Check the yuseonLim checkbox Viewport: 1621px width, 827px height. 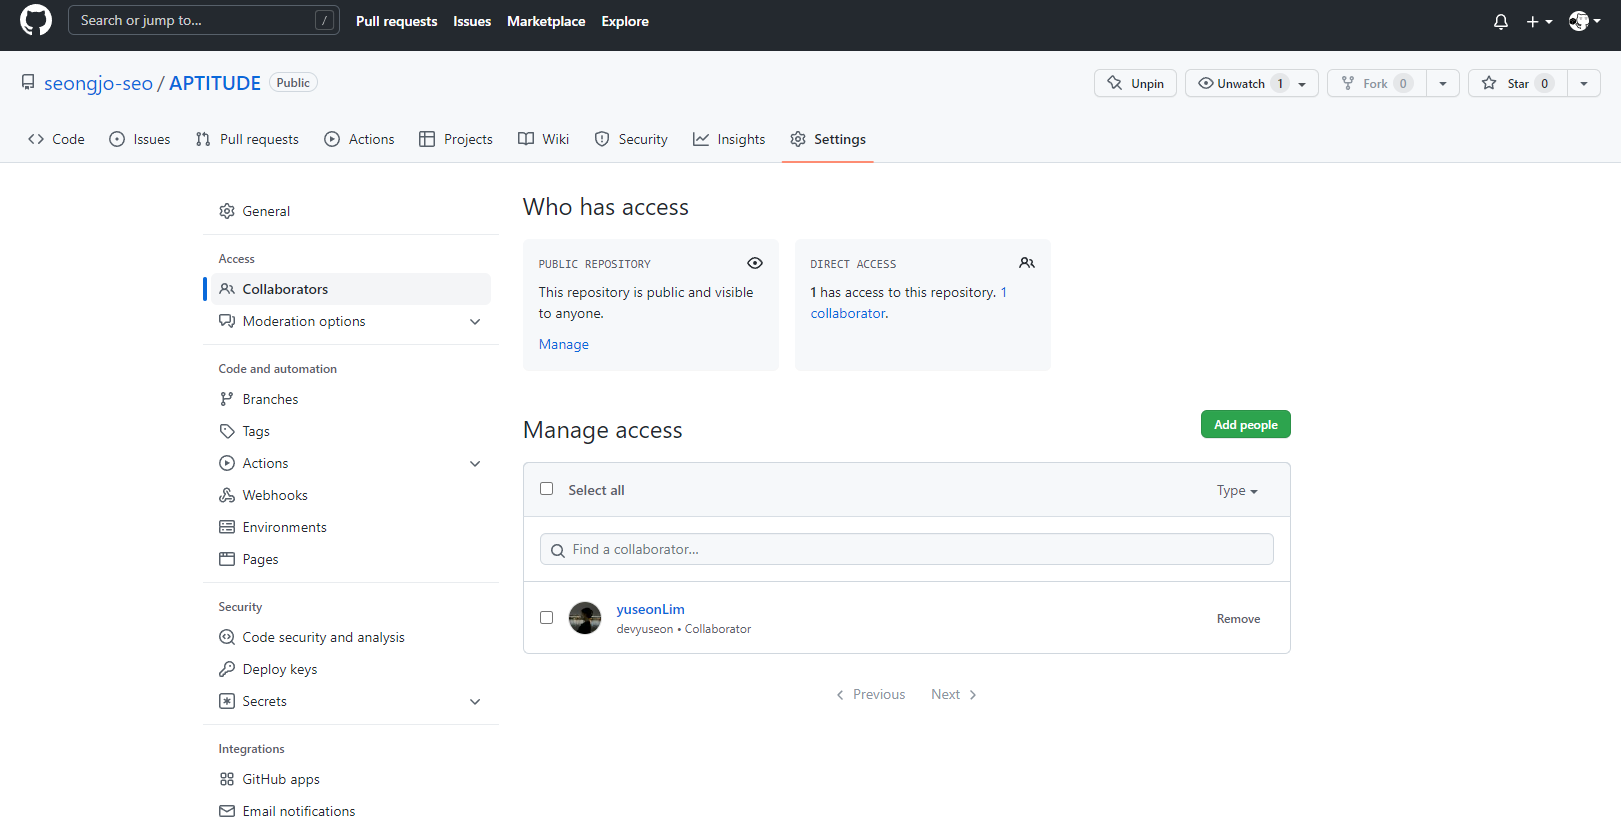click(546, 617)
